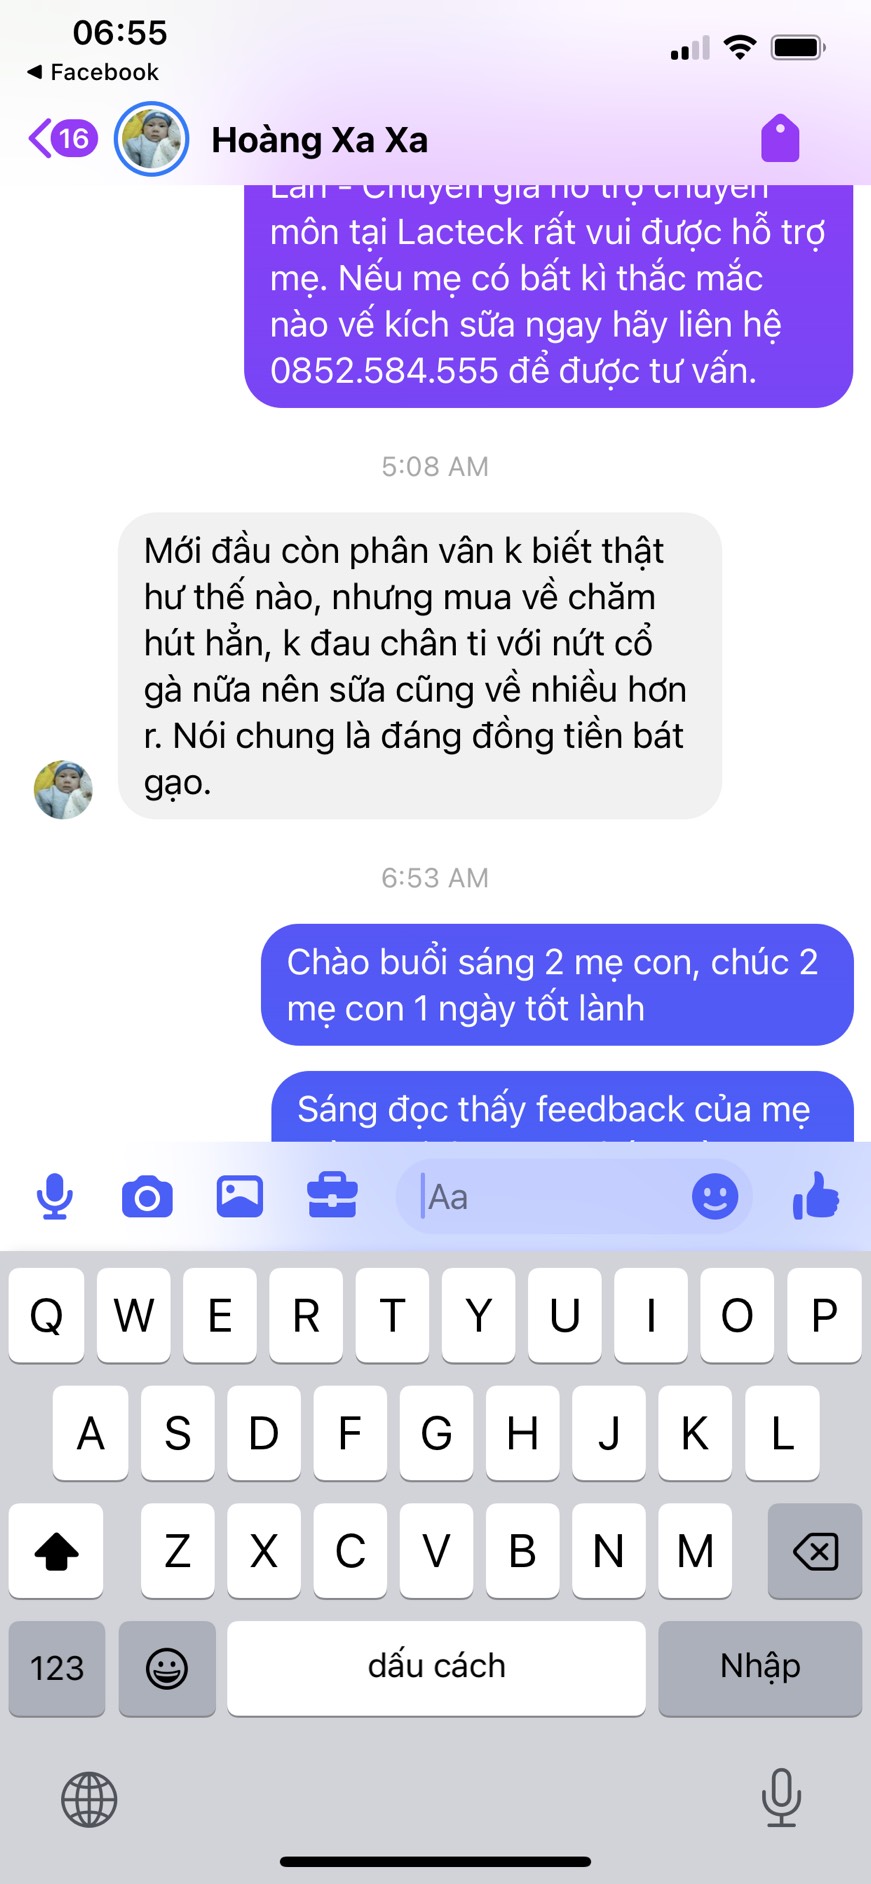Tap the Nhập return key
Screen dimensions: 871x1884
point(760,1668)
